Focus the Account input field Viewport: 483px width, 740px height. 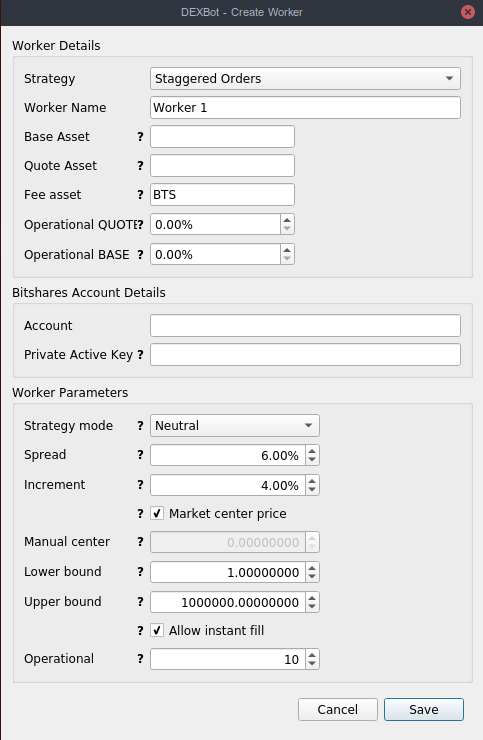click(x=305, y=326)
